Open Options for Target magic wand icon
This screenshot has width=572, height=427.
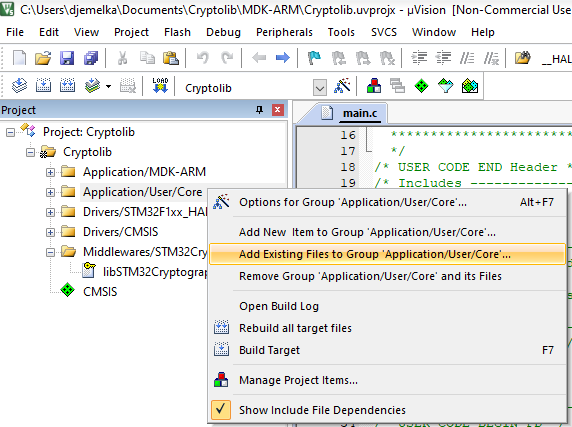342,86
